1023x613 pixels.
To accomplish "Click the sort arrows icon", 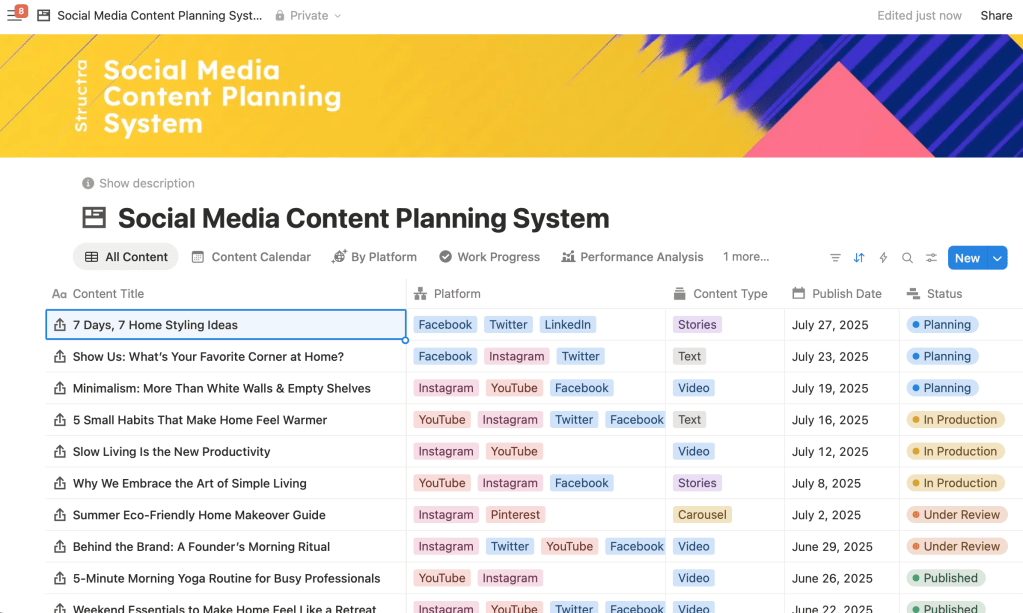I will pos(859,258).
